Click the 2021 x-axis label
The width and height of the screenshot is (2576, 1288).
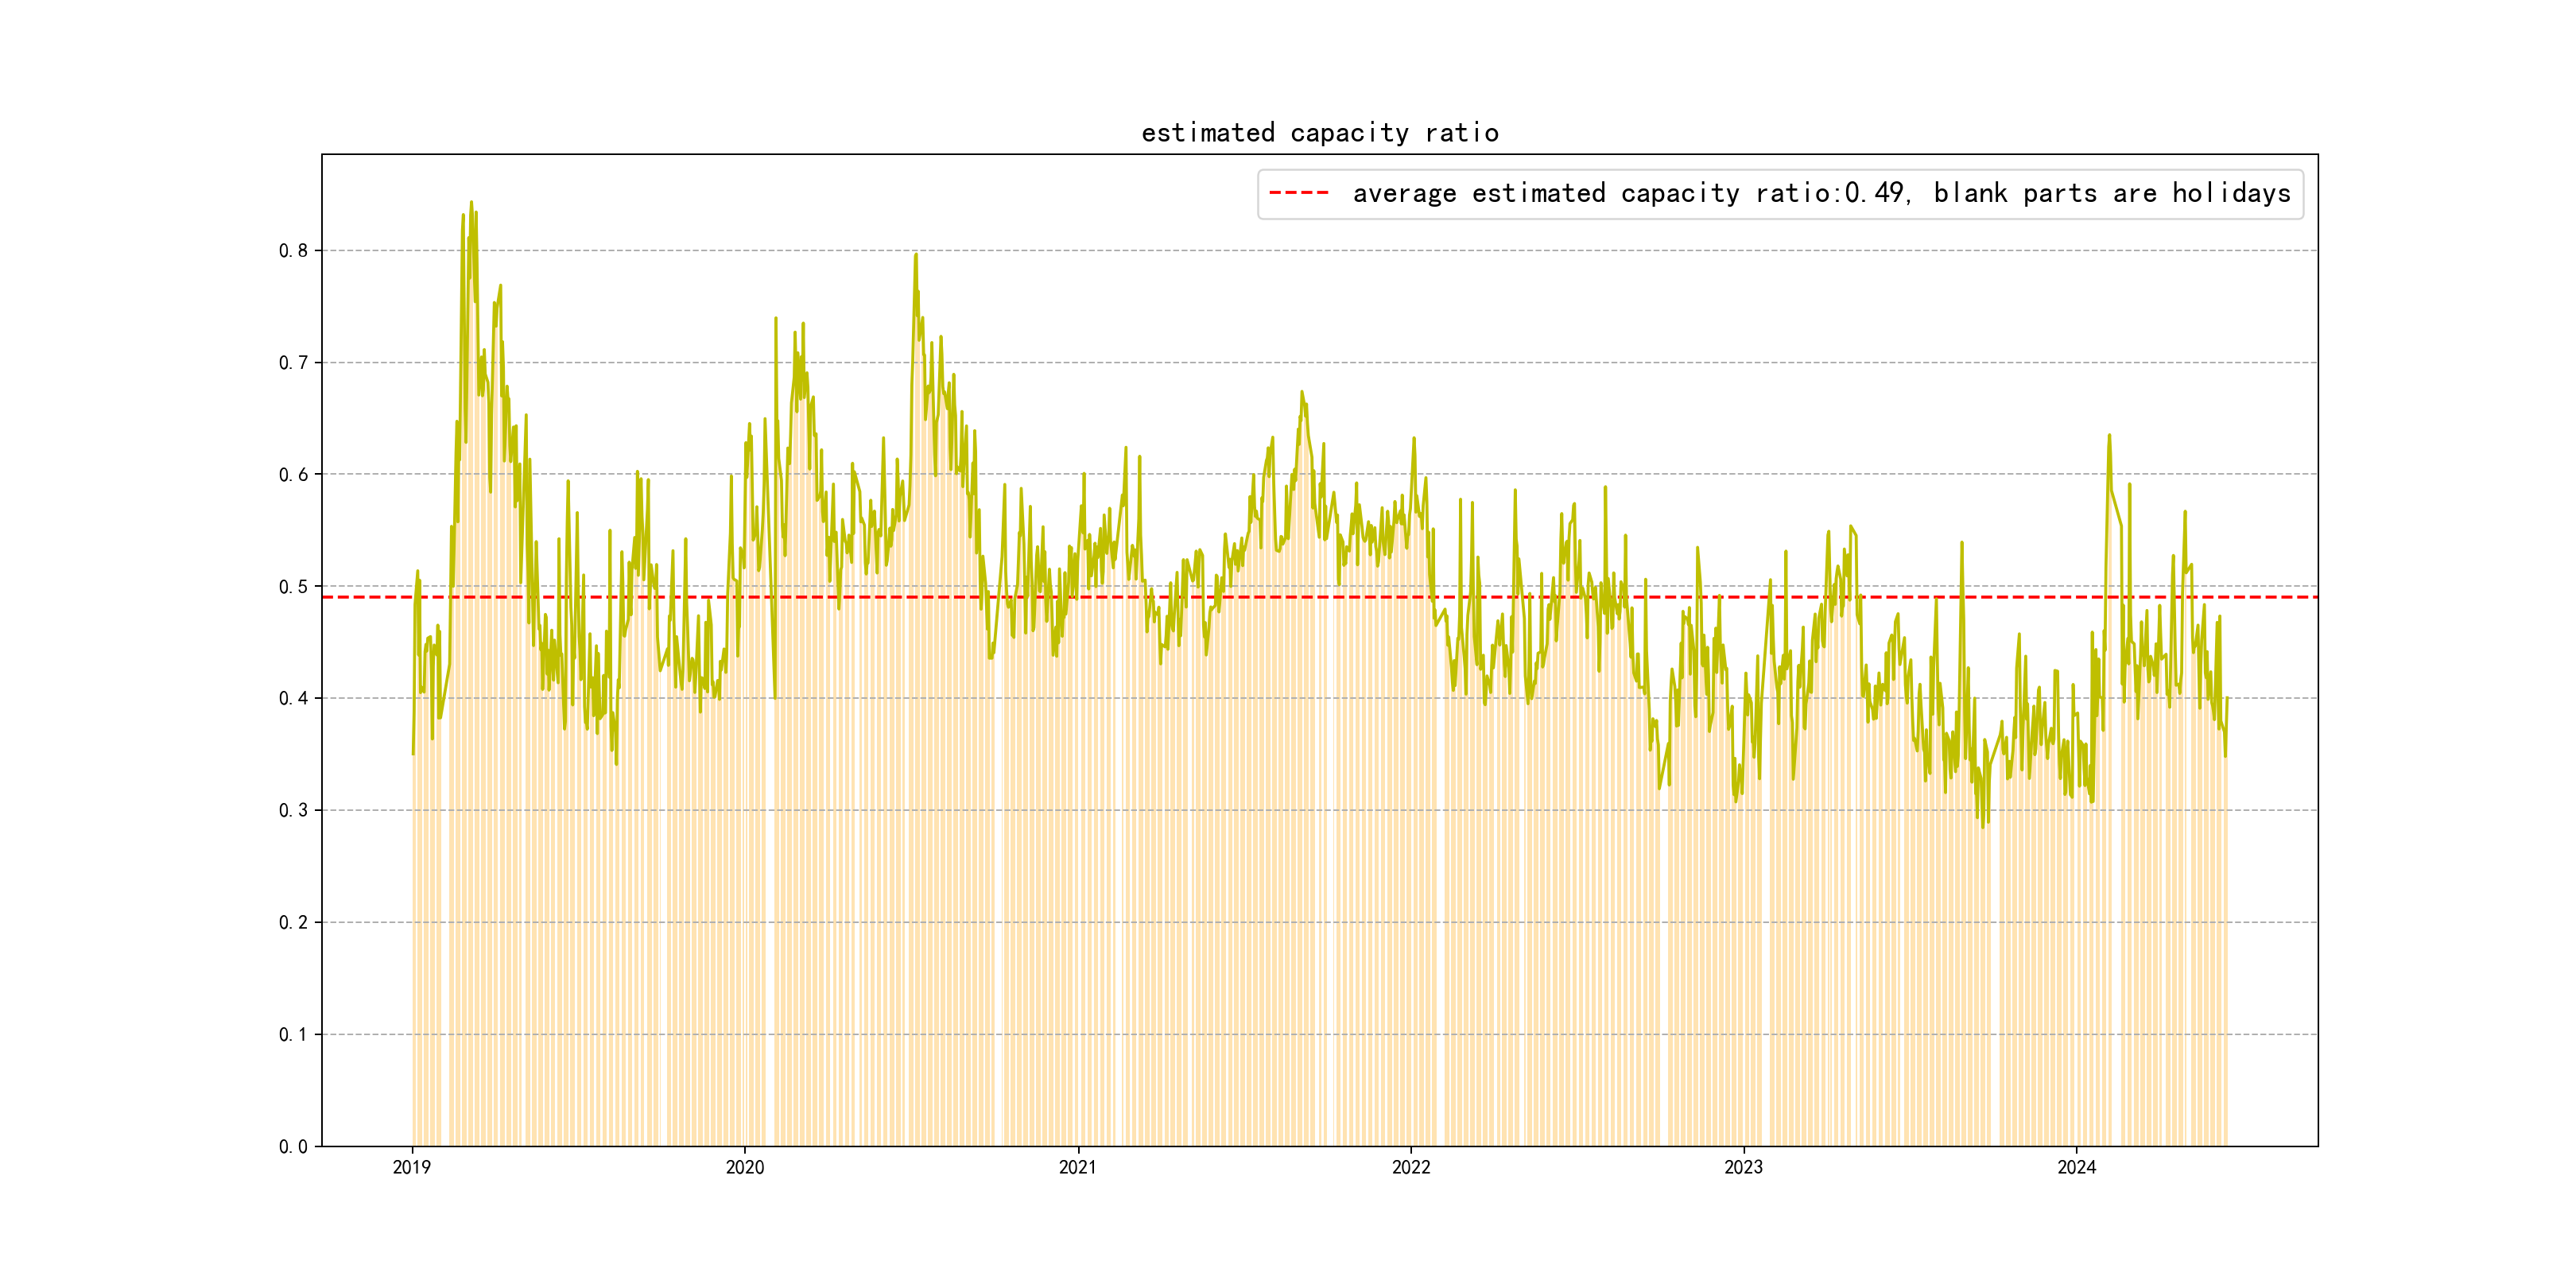pyautogui.click(x=1078, y=1167)
